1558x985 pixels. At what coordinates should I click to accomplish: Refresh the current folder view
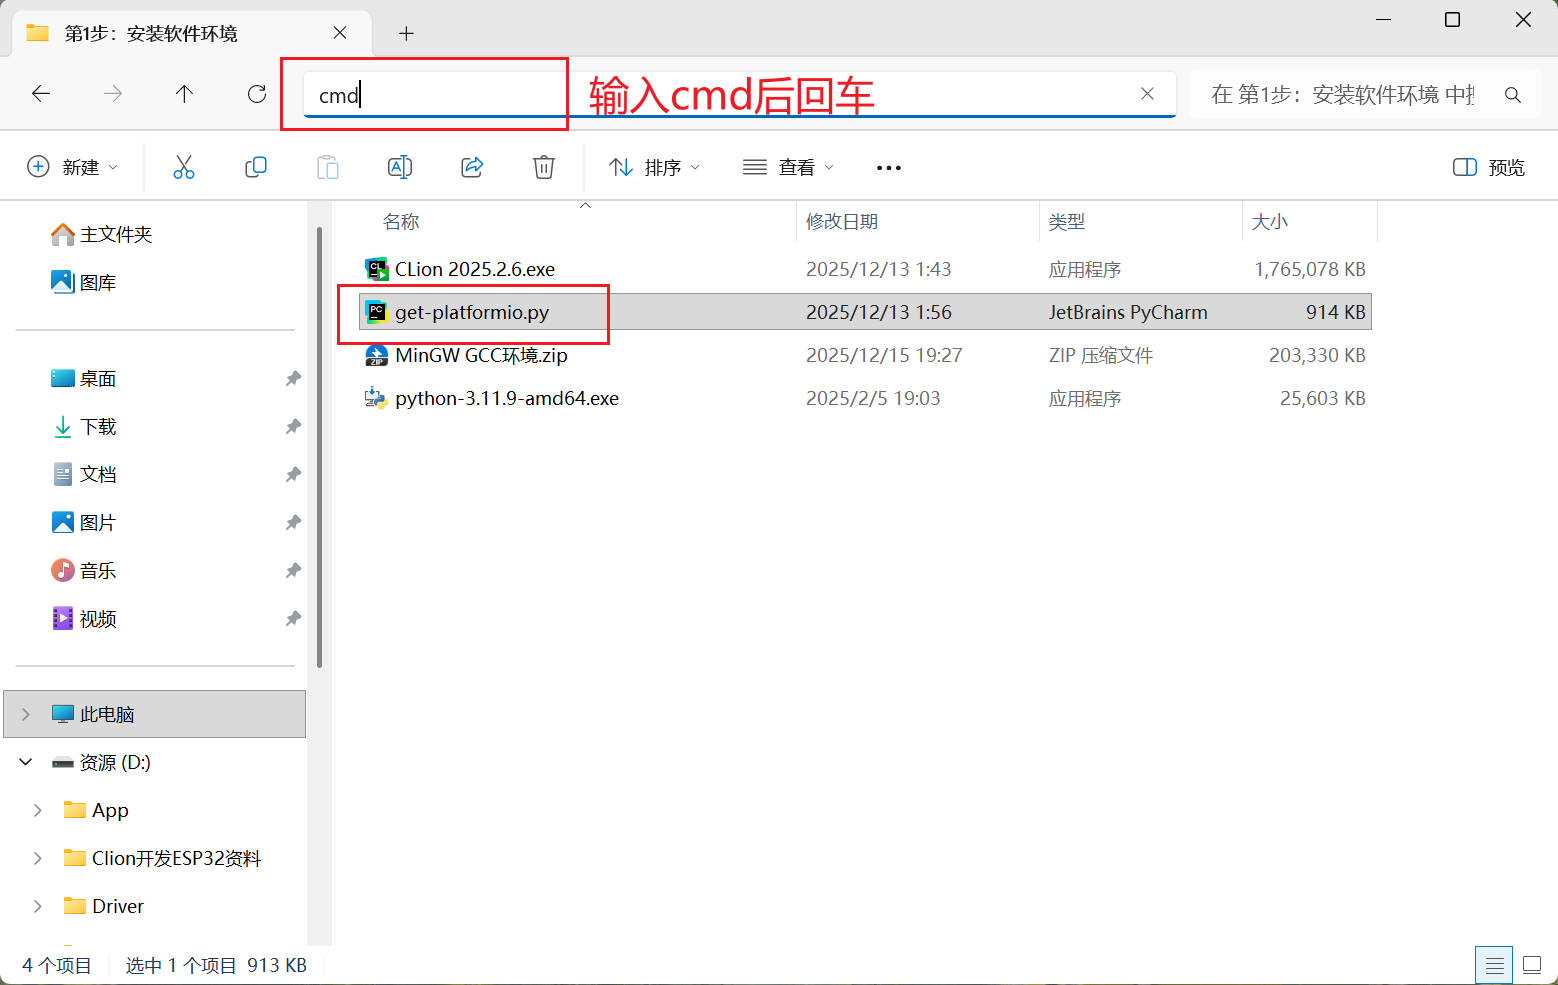[x=257, y=94]
